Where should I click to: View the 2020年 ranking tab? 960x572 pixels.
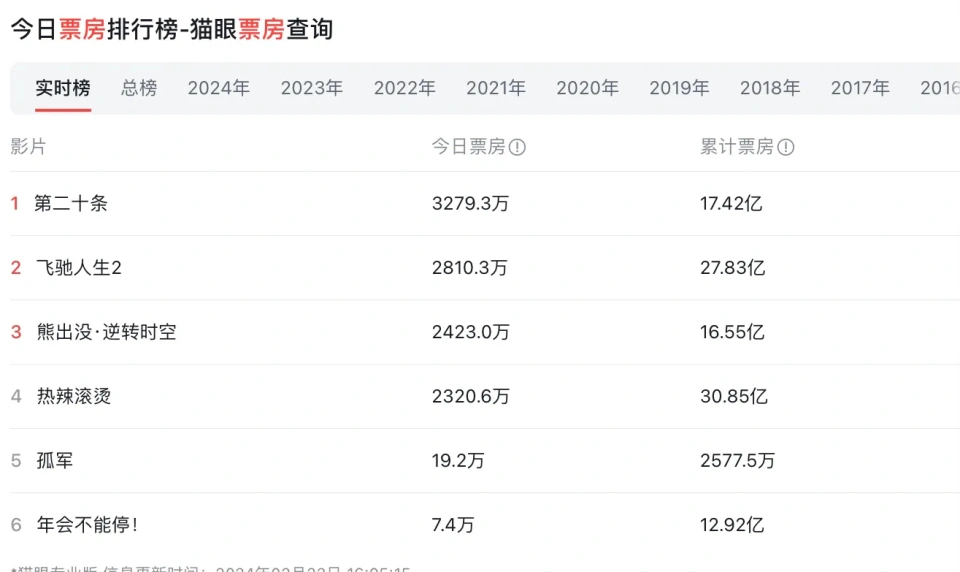(588, 88)
